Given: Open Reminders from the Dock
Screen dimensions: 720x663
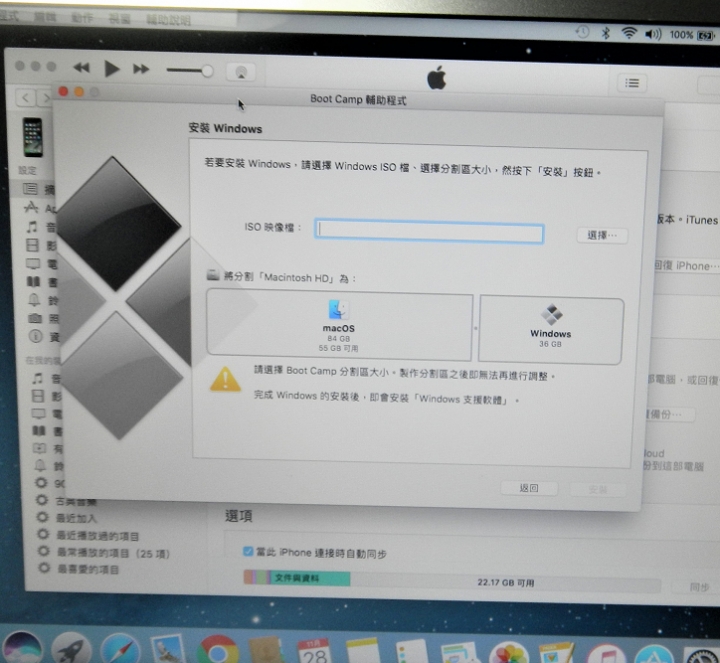Looking at the screenshot, I should pos(411,651).
